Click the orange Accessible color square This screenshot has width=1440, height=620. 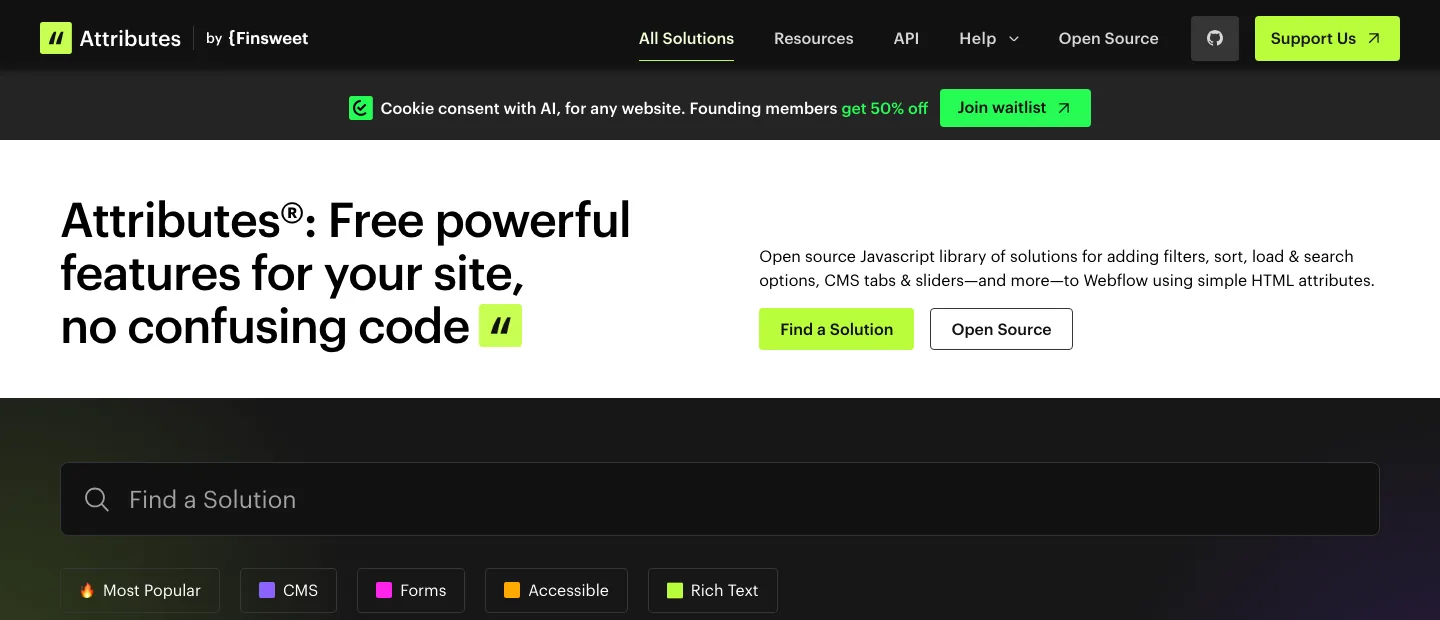click(512, 590)
